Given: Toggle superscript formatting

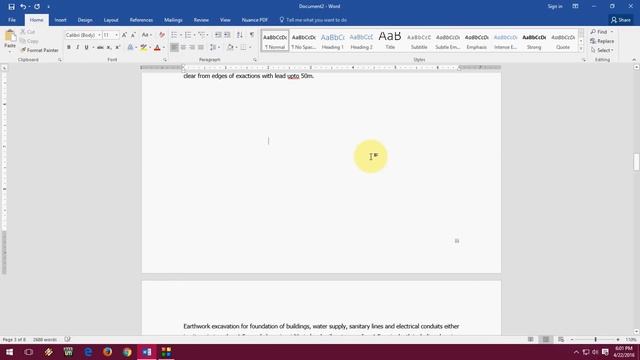Looking at the screenshot, I should click(118, 48).
